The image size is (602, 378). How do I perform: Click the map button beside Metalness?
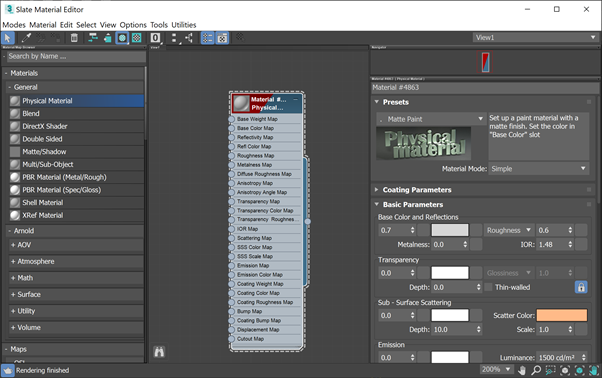pyautogui.click(x=476, y=244)
